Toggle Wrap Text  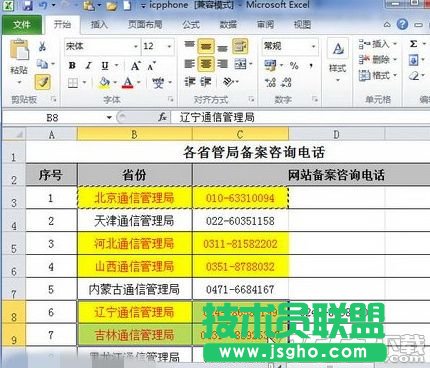(240, 46)
